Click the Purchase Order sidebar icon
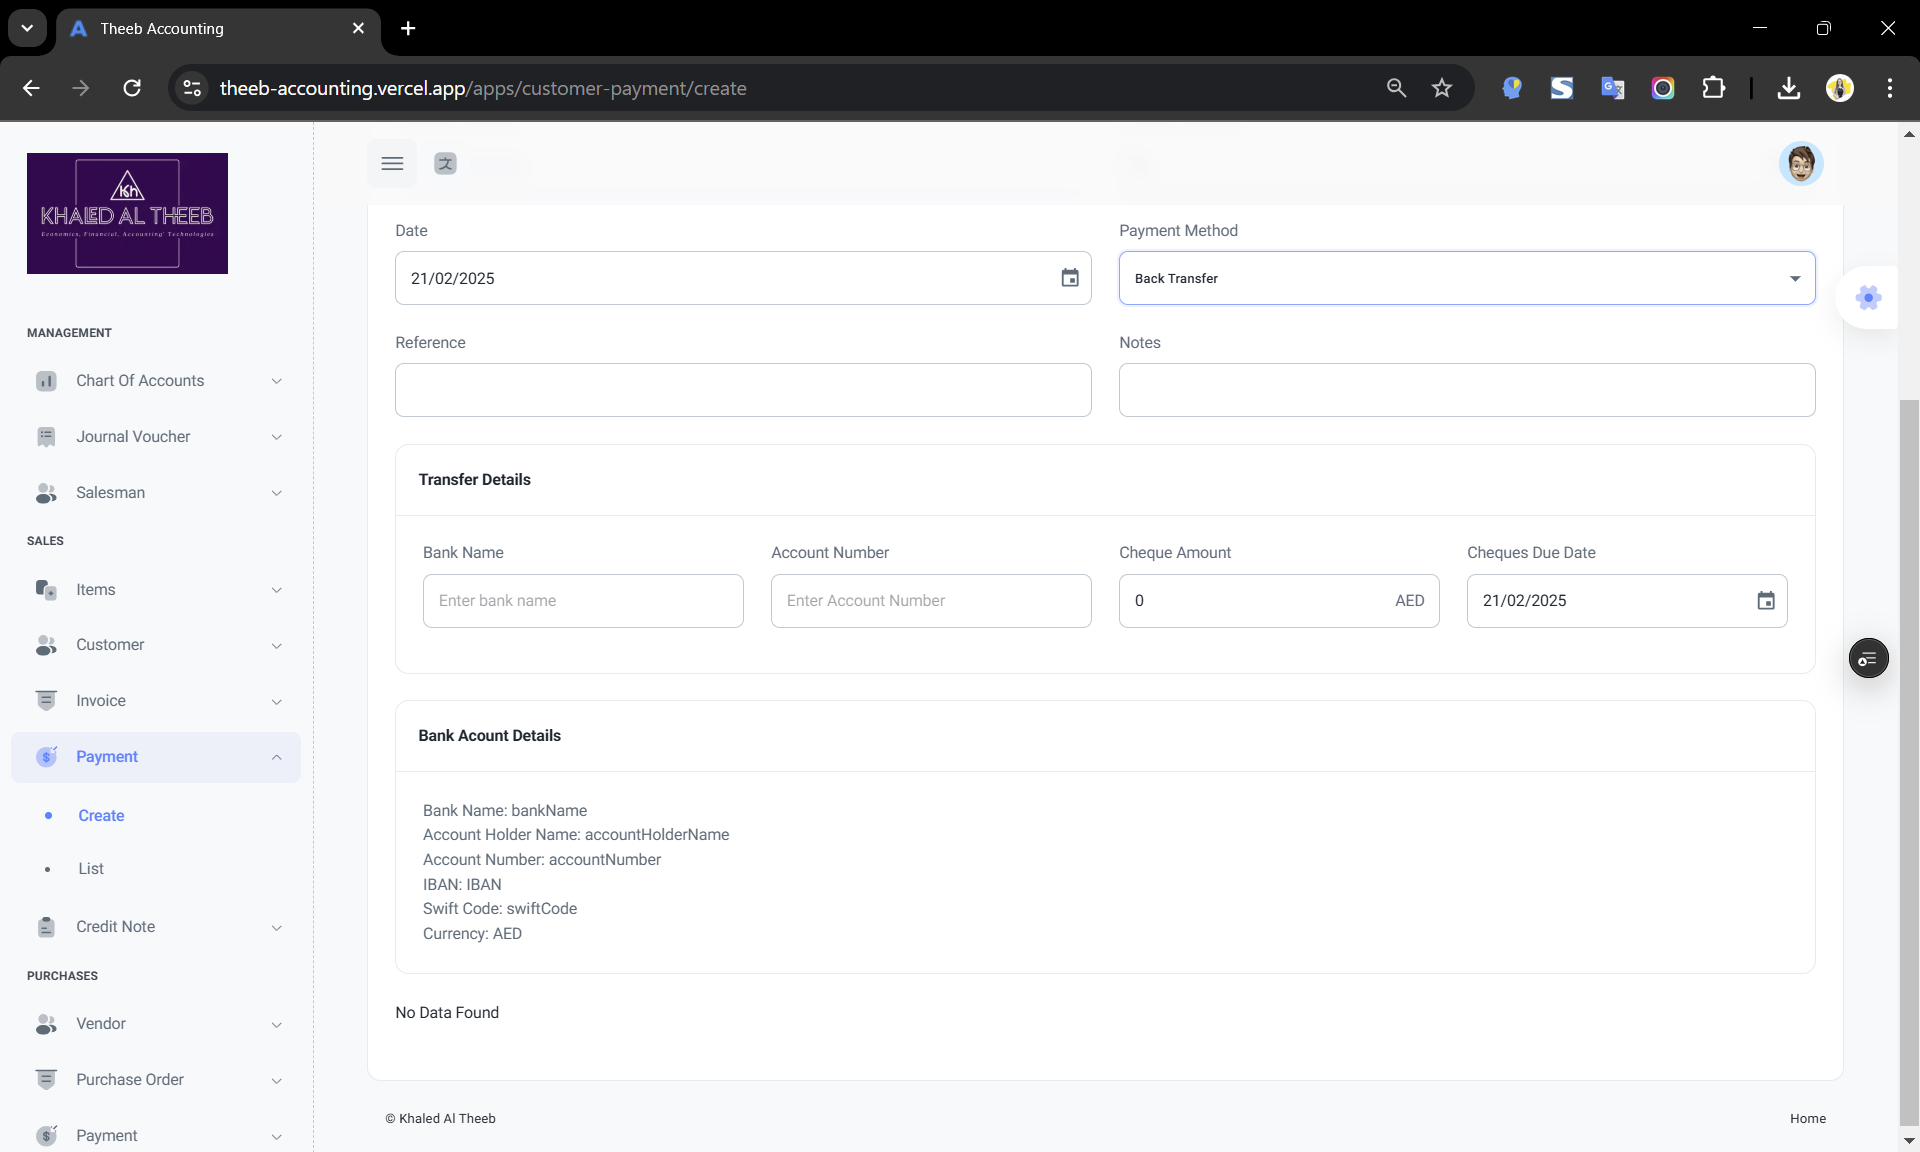Screen dimensions: 1920x1152 pos(46,1080)
